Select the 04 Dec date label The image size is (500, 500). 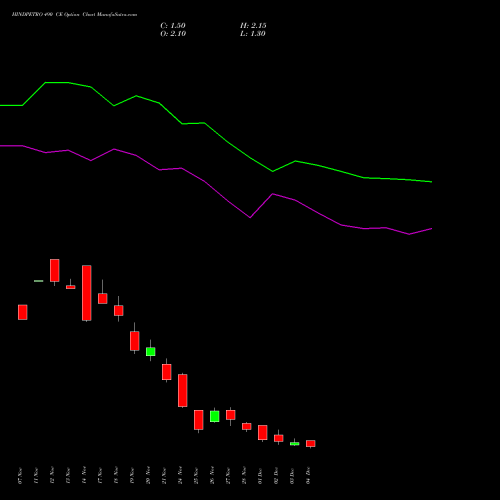tap(308, 476)
